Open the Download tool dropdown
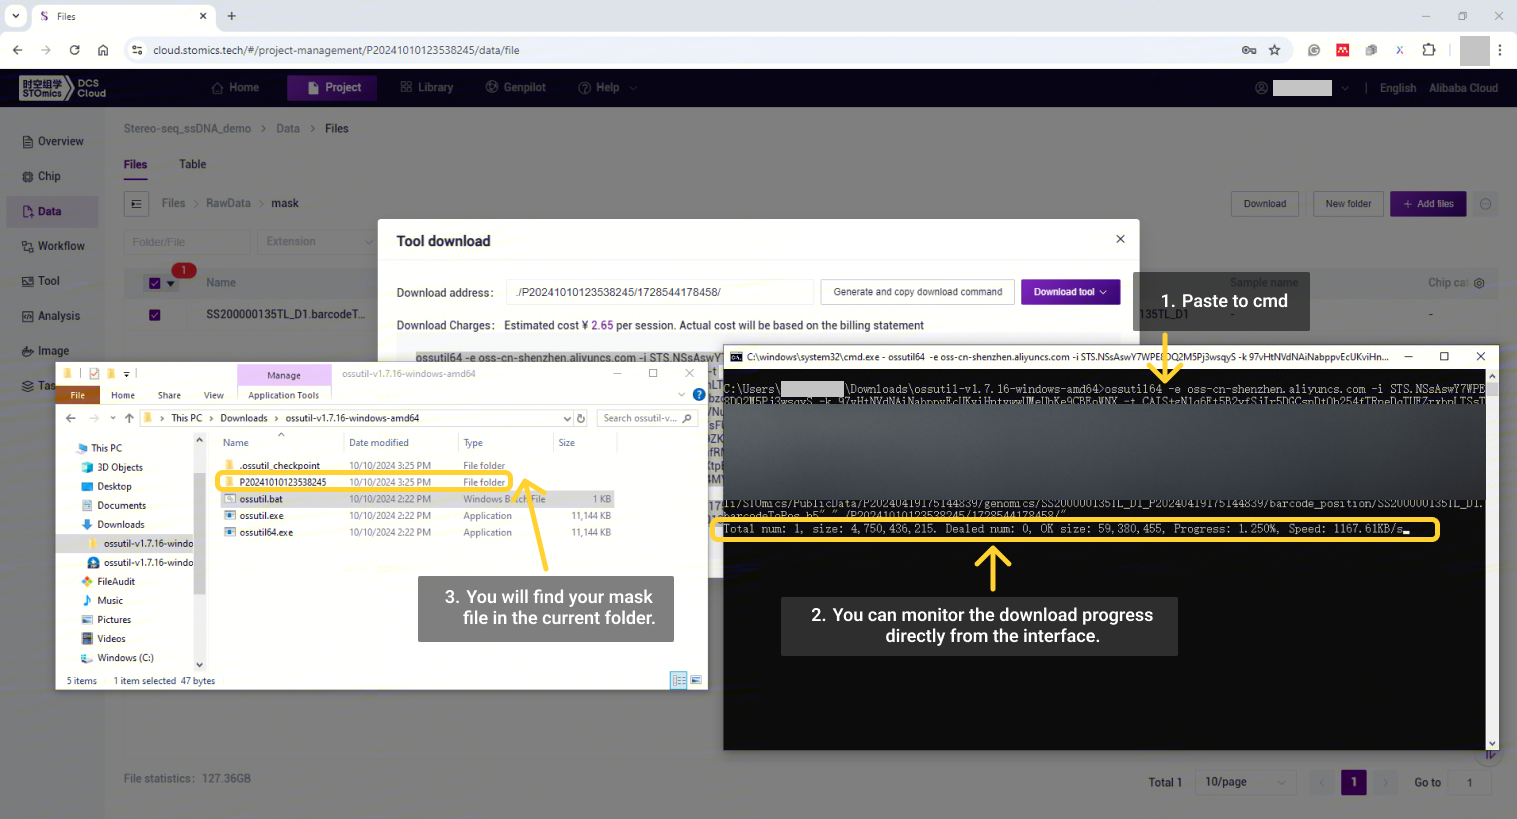The width and height of the screenshot is (1517, 819). tap(1070, 292)
